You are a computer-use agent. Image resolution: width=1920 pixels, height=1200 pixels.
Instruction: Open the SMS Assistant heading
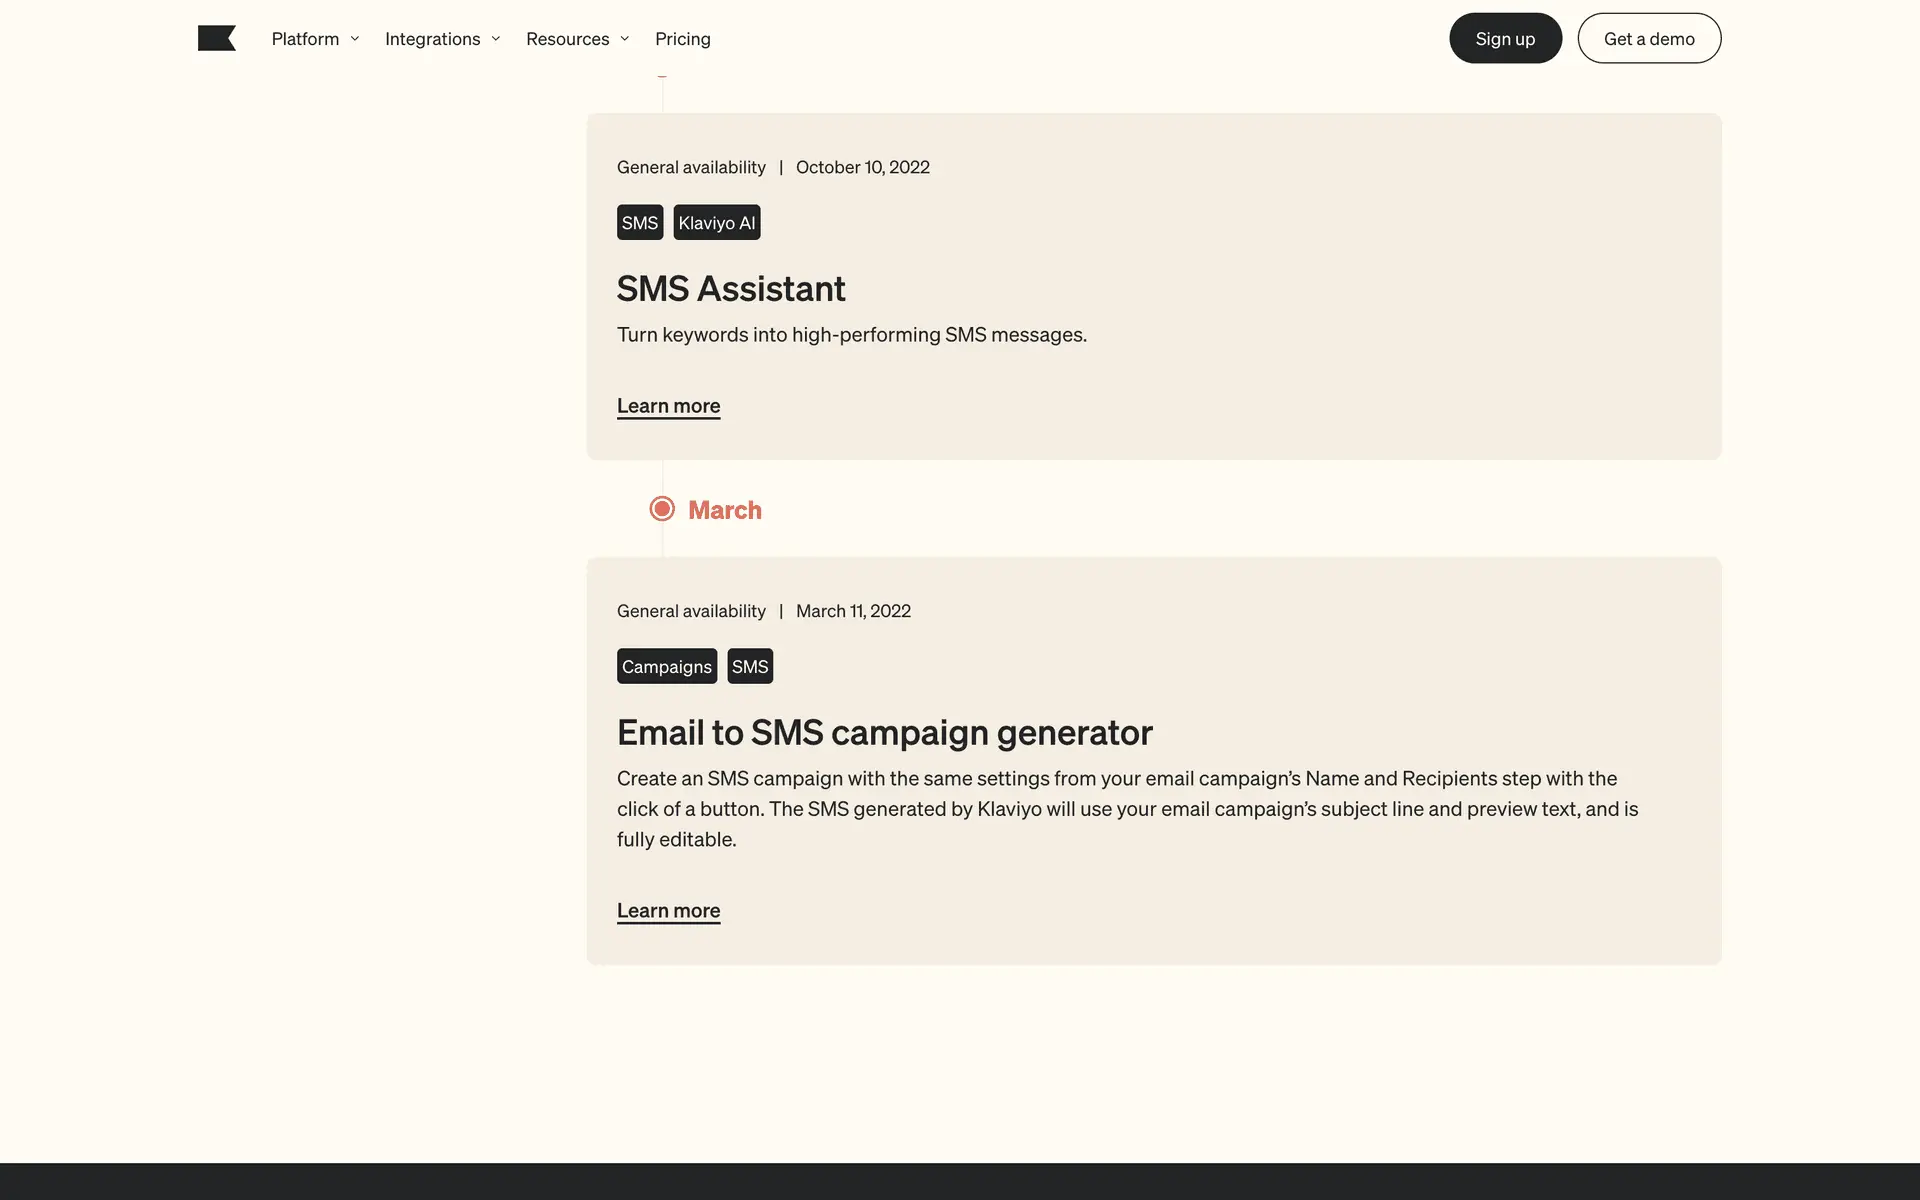click(730, 289)
